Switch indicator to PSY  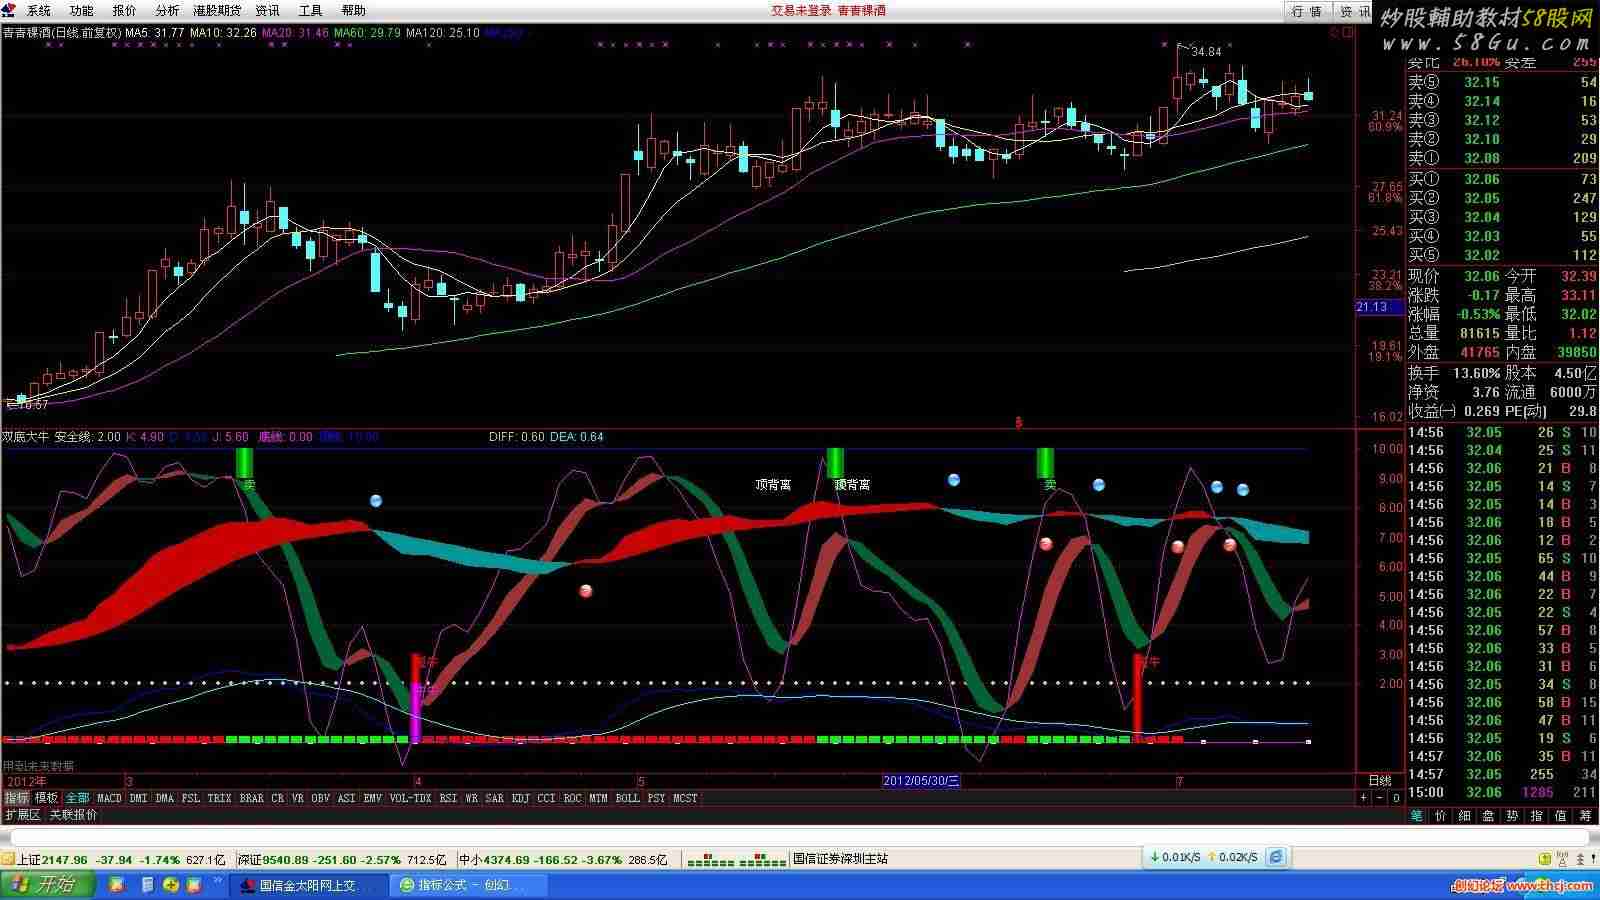[x=656, y=798]
